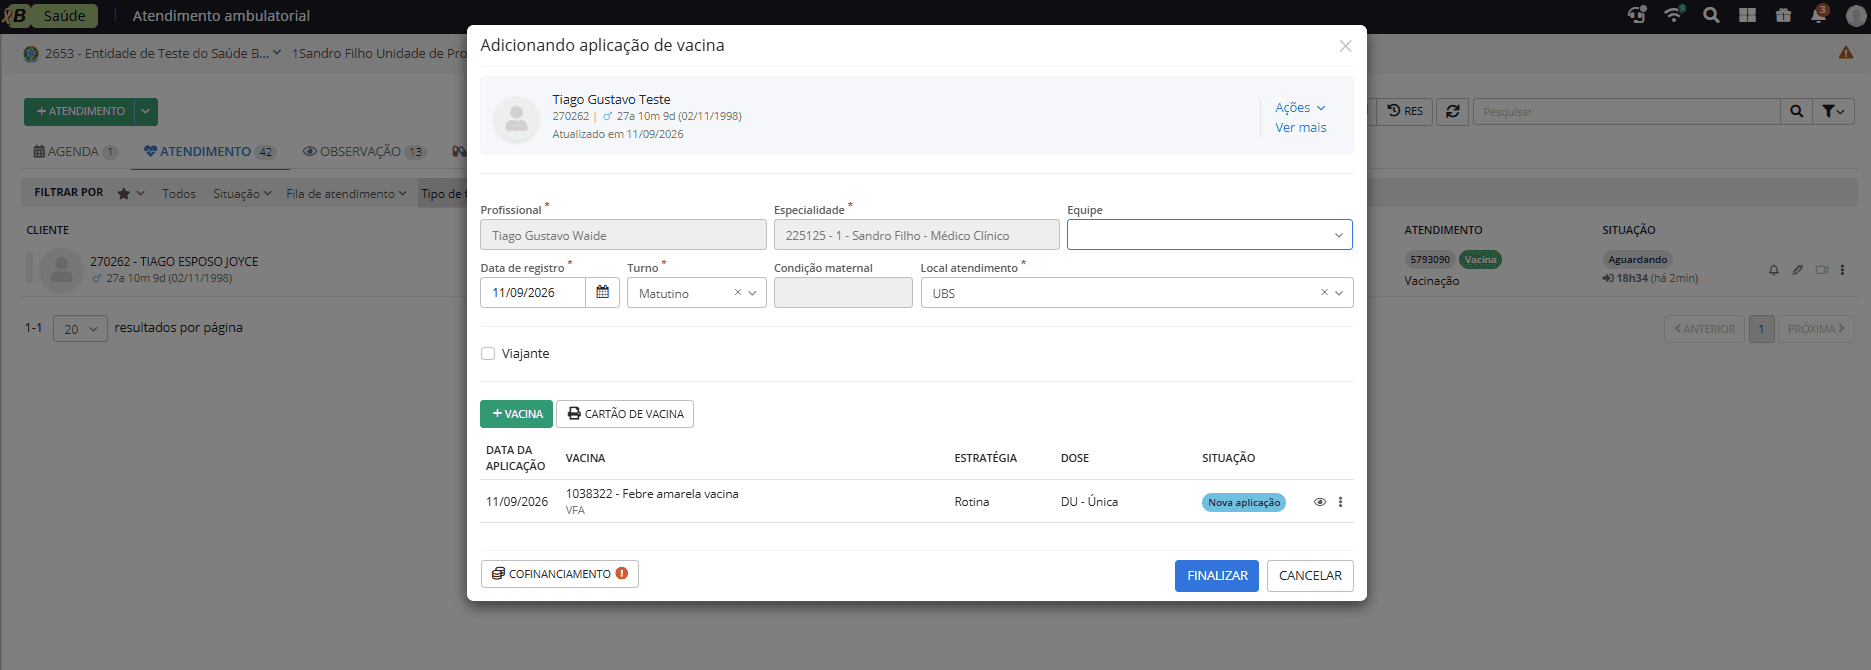Toggle the Viajante checkbox
This screenshot has width=1871, height=670.
[488, 353]
